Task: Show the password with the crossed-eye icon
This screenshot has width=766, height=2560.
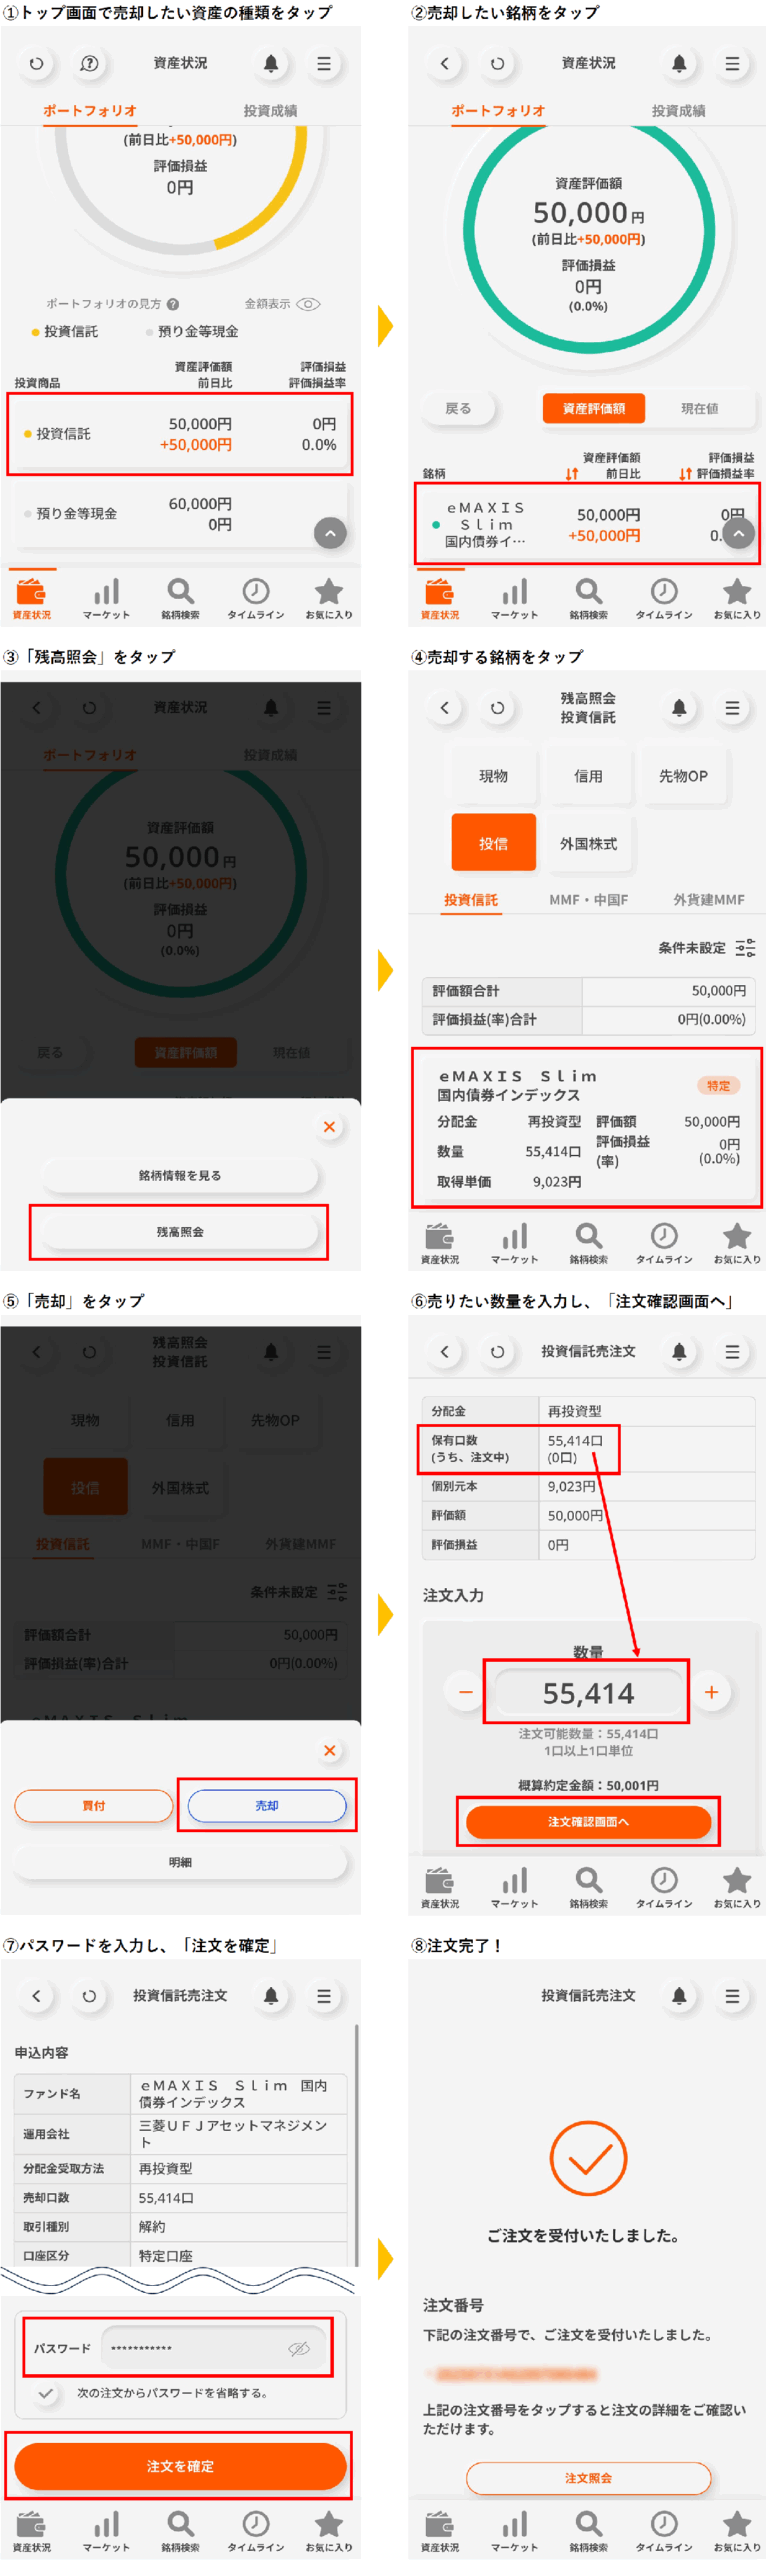Action: [x=299, y=2348]
